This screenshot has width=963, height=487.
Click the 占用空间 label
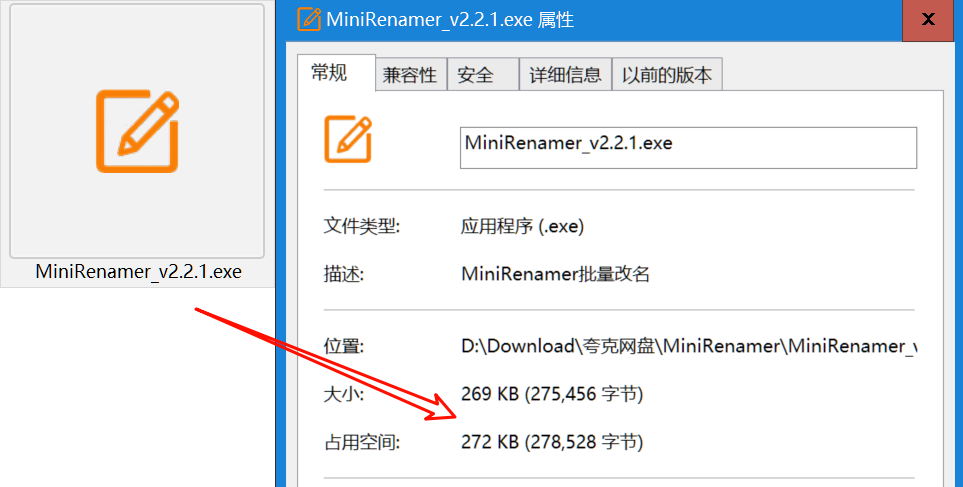(362, 442)
